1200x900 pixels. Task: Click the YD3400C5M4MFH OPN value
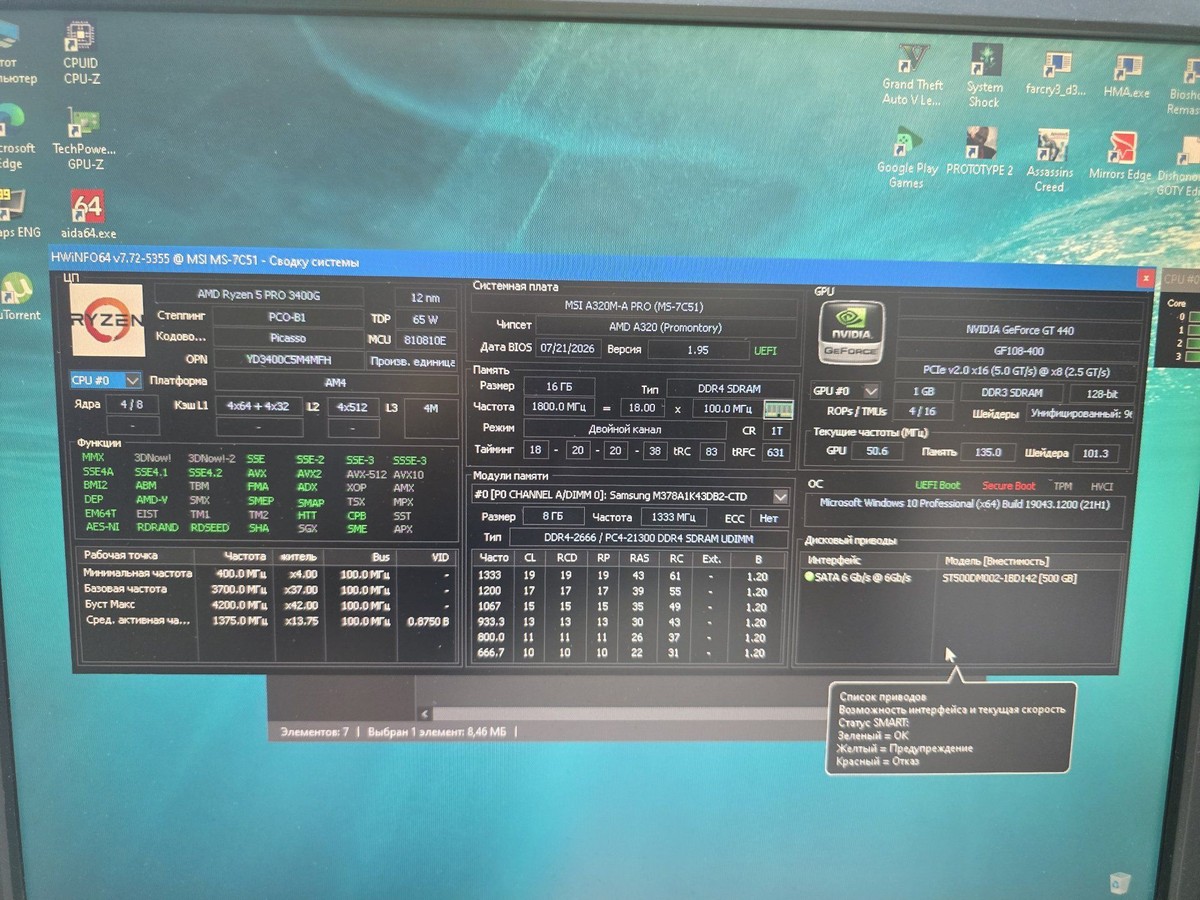(x=287, y=359)
